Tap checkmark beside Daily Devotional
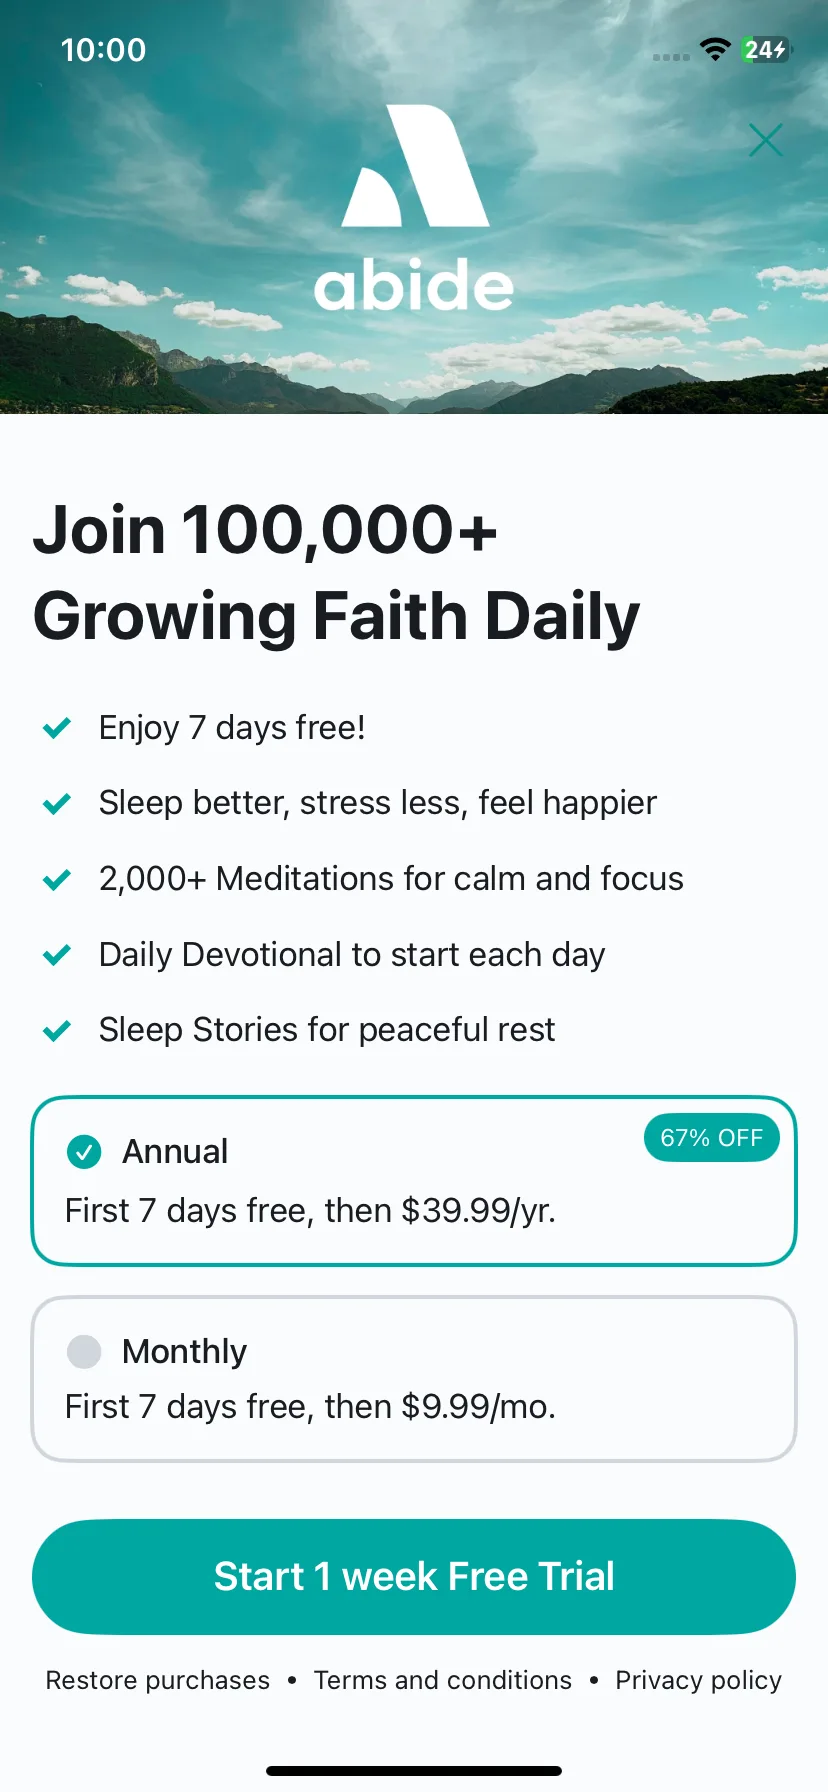Viewport: 828px width, 1792px height. tap(57, 955)
